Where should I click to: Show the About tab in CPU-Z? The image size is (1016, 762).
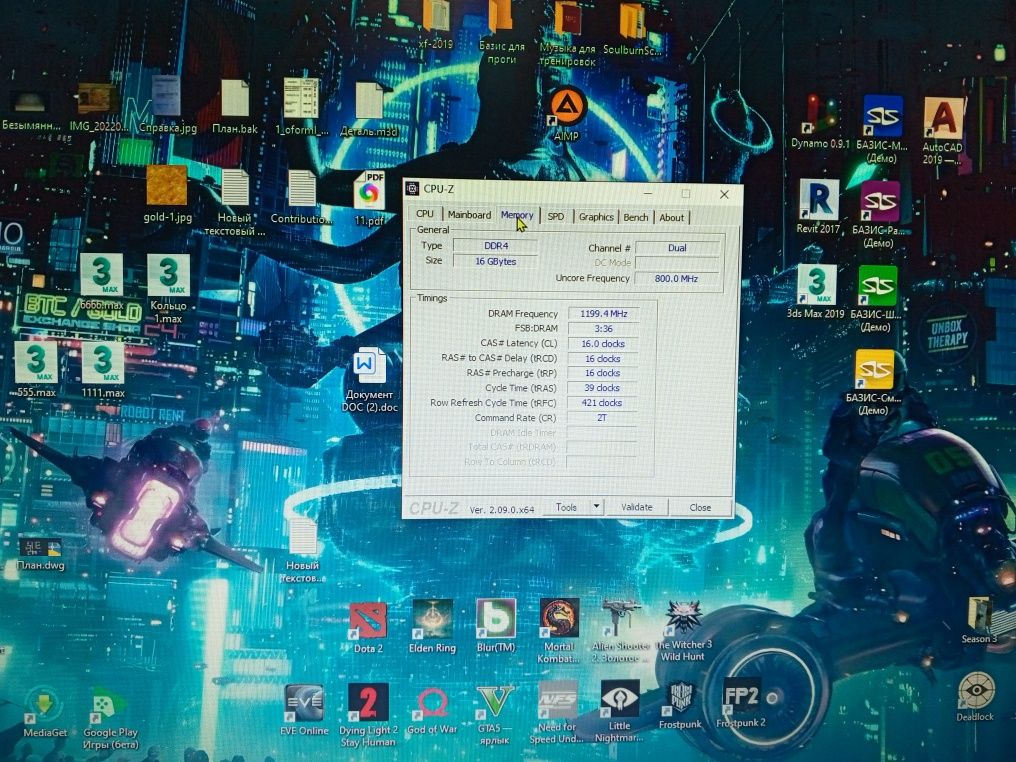pos(671,218)
